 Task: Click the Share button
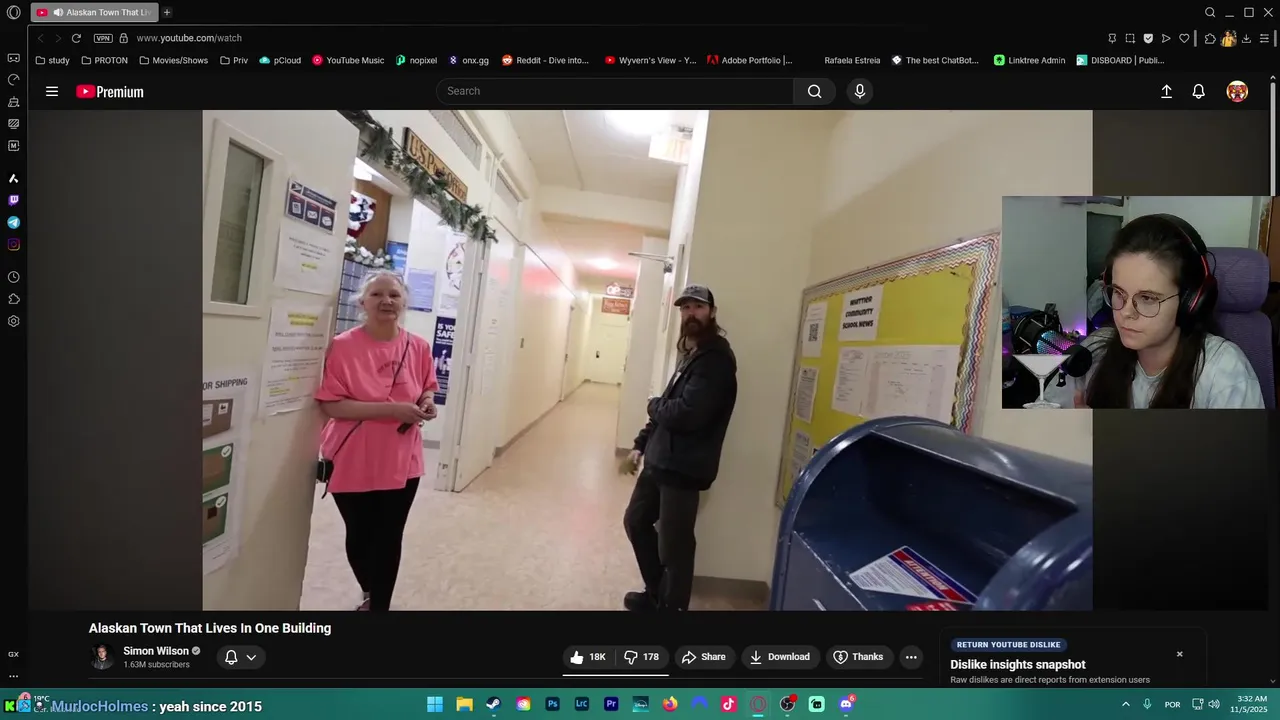pos(703,657)
